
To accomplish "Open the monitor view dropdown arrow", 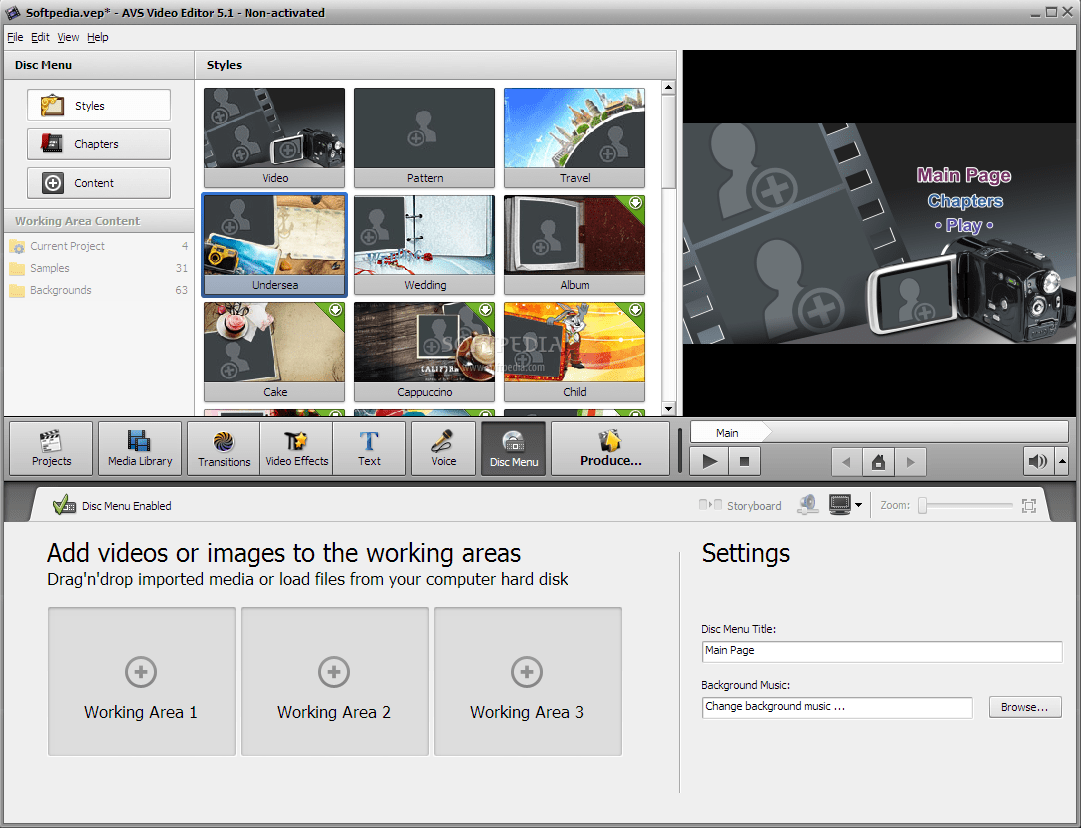I will (858, 505).
